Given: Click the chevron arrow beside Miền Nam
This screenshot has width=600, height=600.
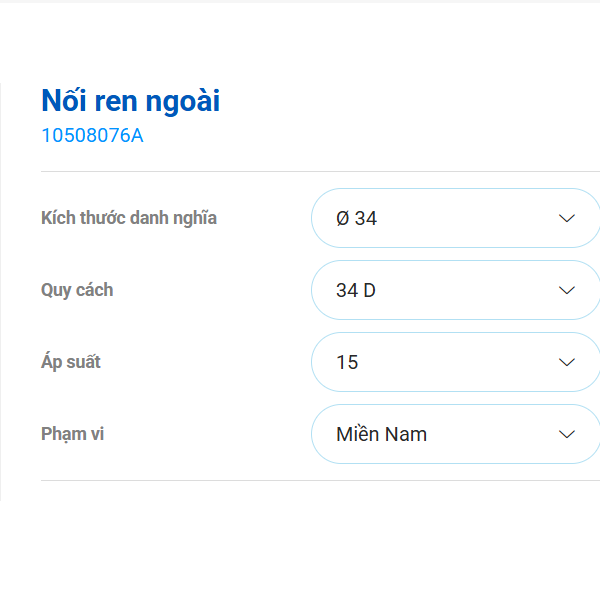Looking at the screenshot, I should click(x=567, y=434).
